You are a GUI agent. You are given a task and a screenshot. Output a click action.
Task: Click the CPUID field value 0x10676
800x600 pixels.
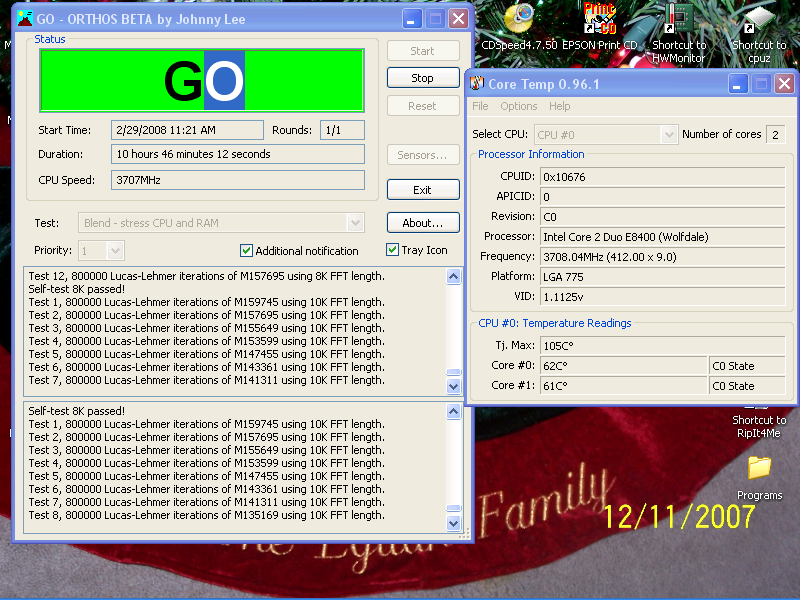[x=662, y=177]
